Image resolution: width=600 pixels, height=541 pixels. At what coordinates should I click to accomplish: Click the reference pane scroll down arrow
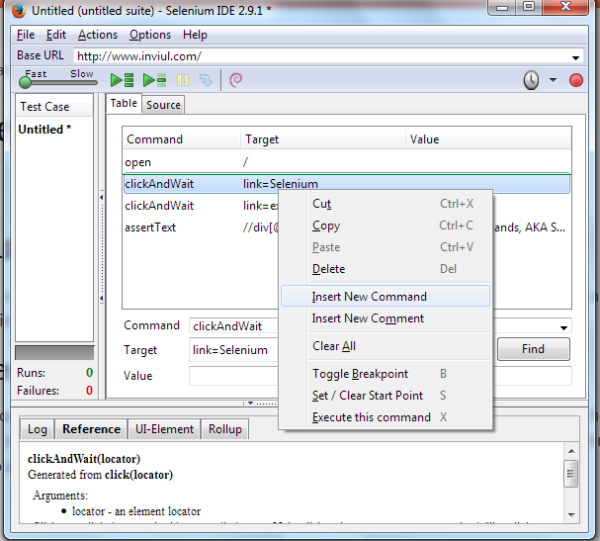[x=571, y=515]
